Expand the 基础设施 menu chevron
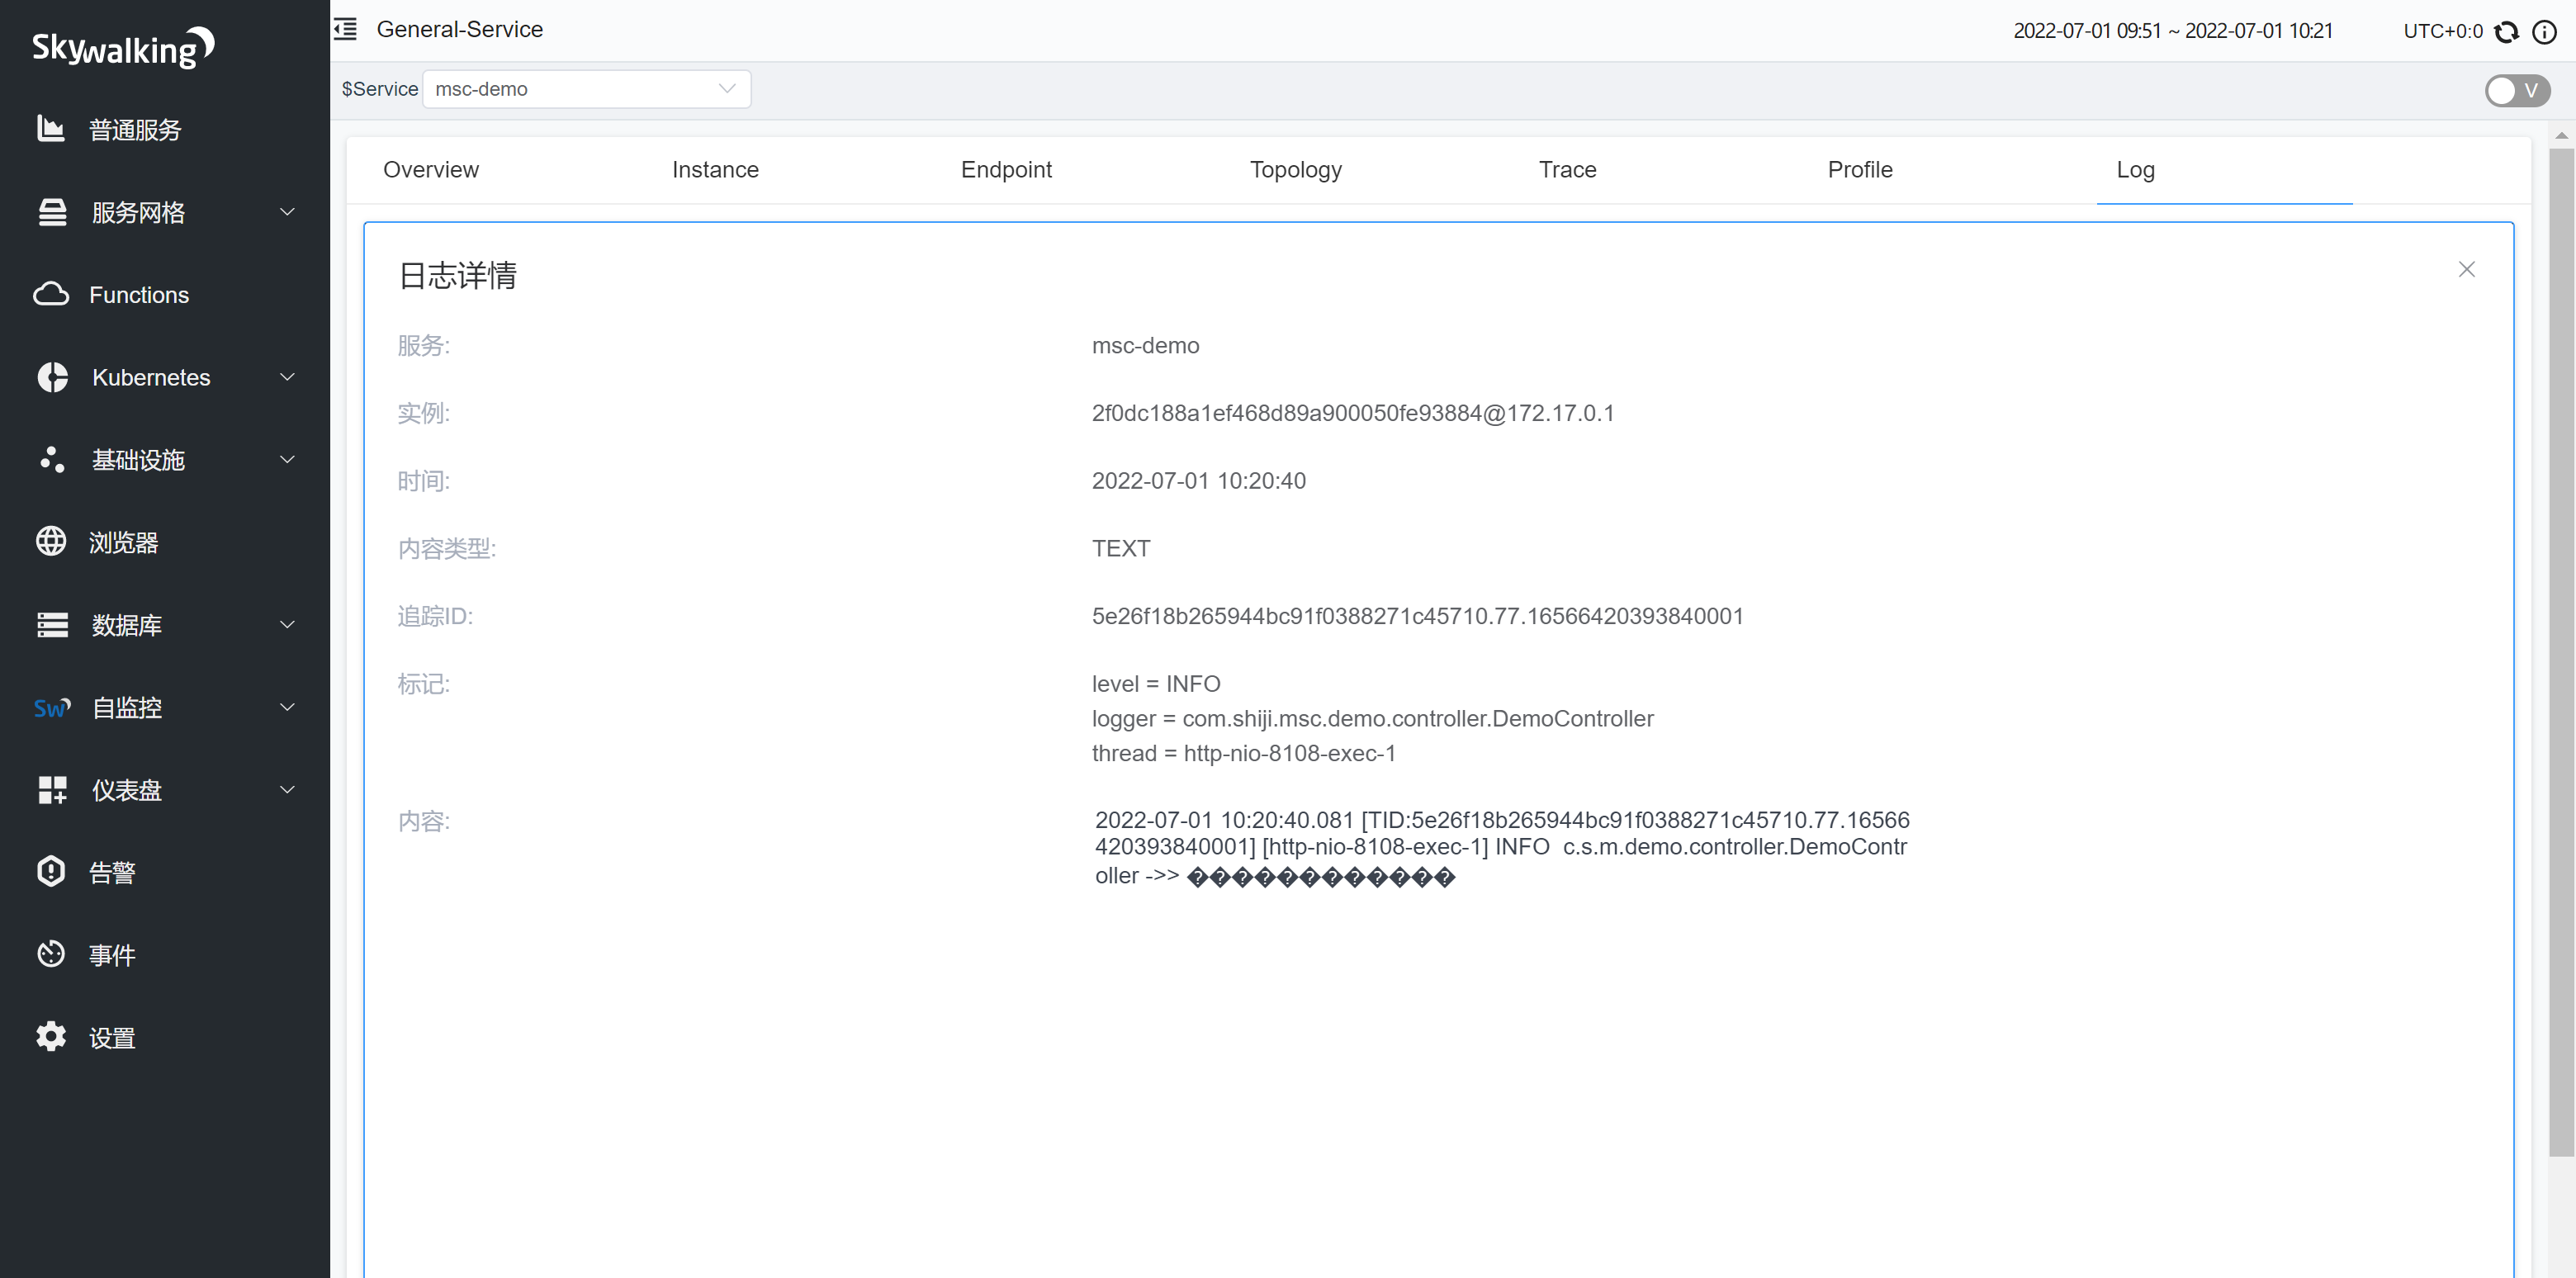The width and height of the screenshot is (2576, 1278). tap(287, 459)
